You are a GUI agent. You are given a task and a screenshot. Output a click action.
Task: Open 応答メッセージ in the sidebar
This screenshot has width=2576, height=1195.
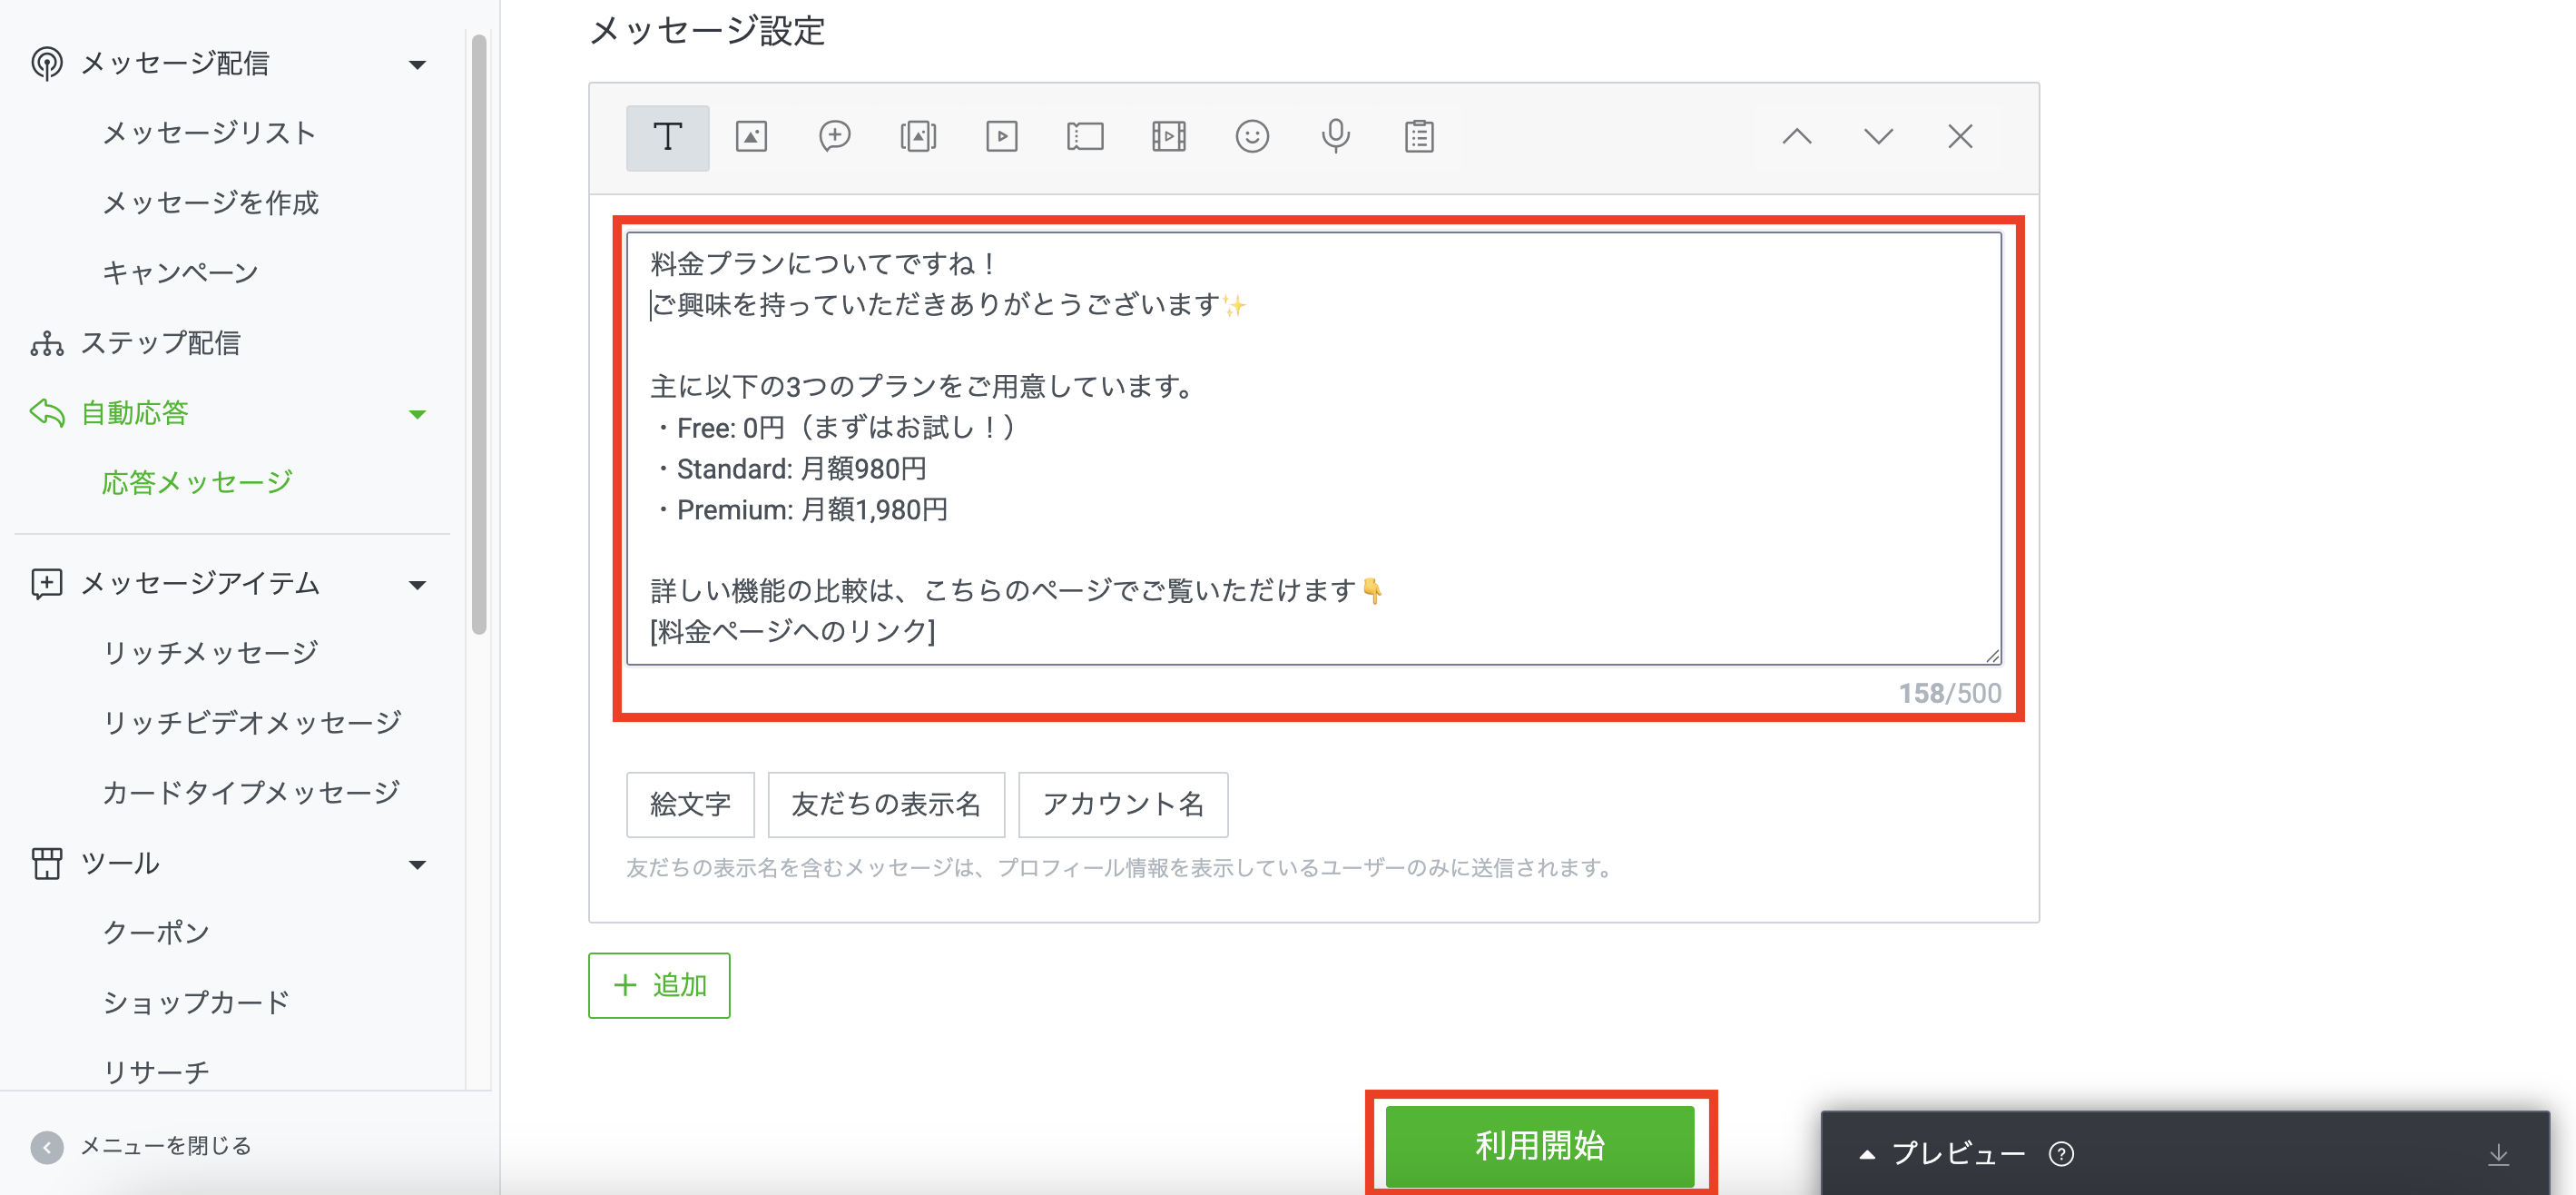coord(196,481)
